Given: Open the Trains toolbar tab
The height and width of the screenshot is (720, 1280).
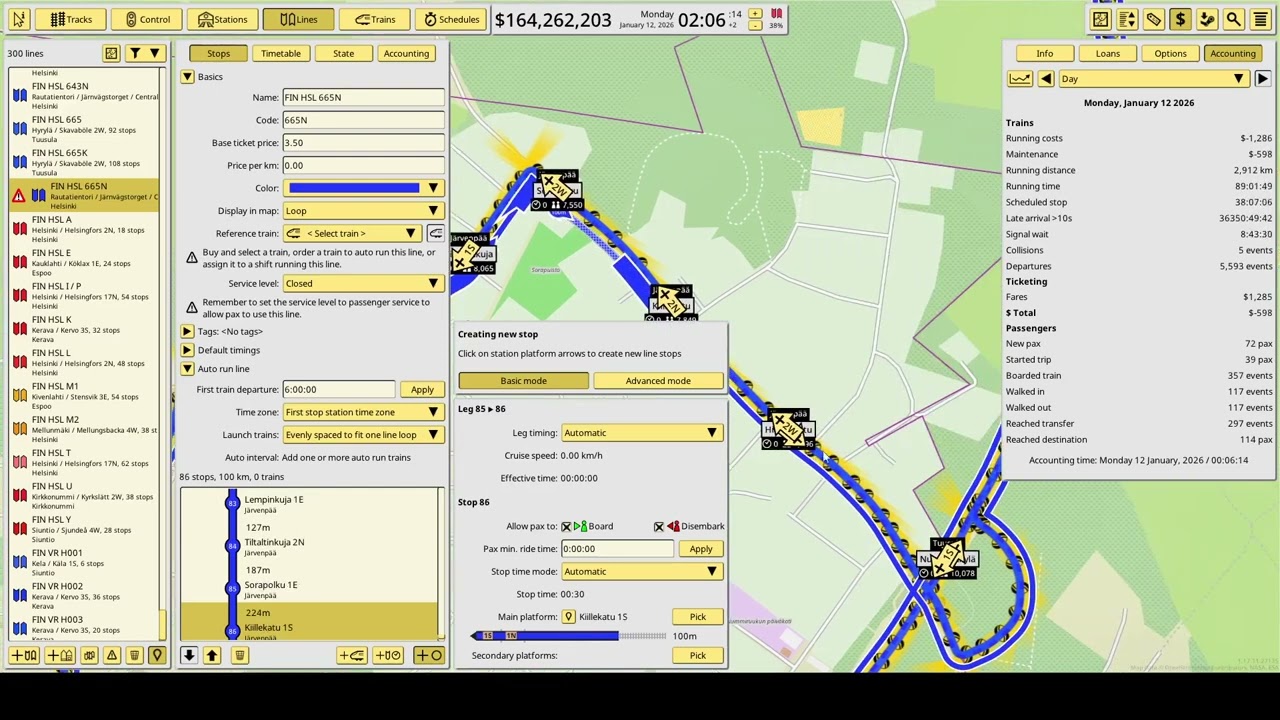Looking at the screenshot, I should click(375, 19).
